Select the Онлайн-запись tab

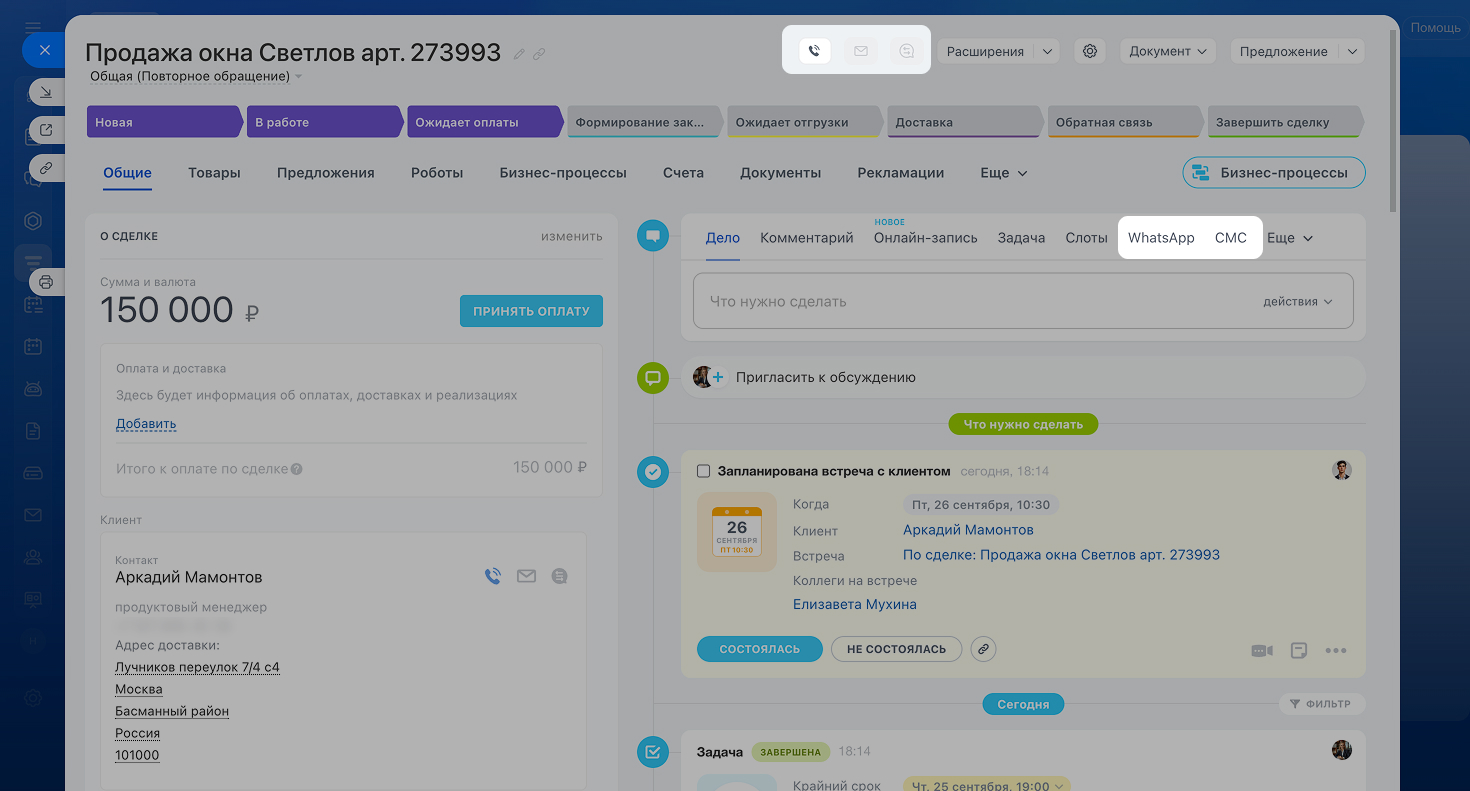click(926, 238)
